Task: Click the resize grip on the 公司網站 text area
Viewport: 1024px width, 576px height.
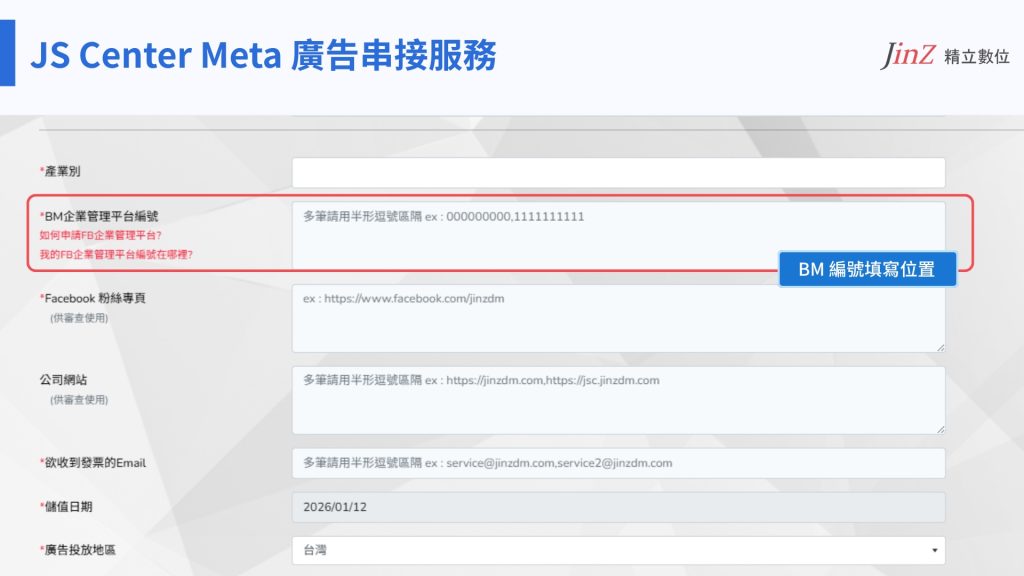Action: (x=940, y=429)
